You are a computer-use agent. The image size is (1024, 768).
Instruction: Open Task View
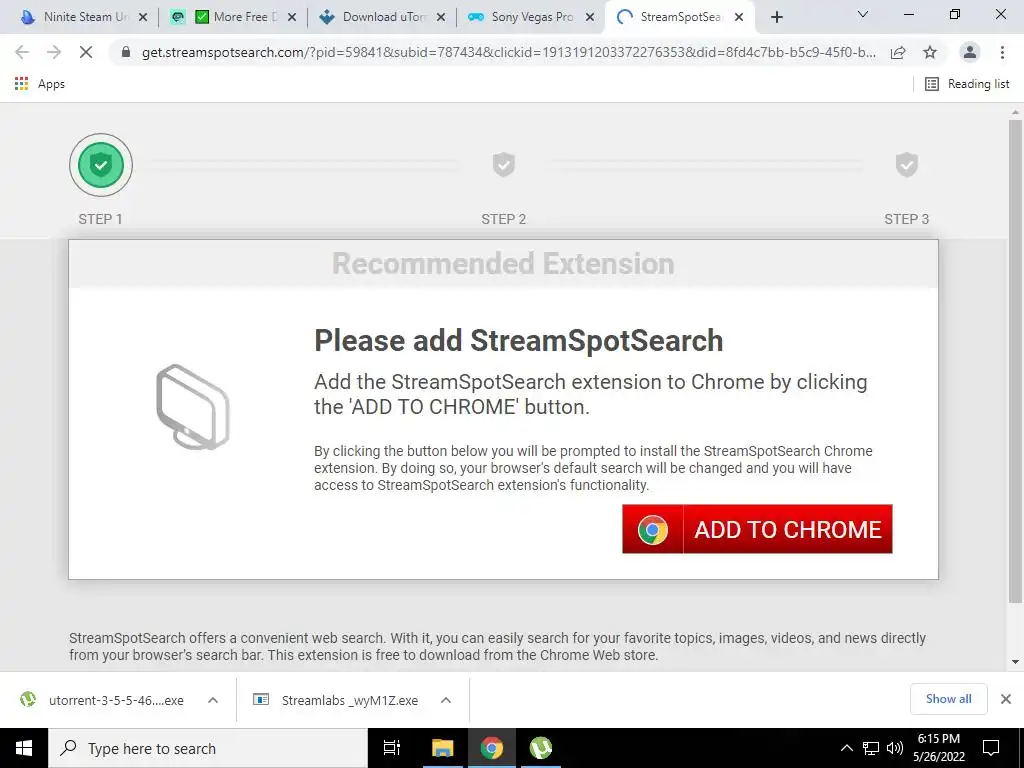point(392,748)
